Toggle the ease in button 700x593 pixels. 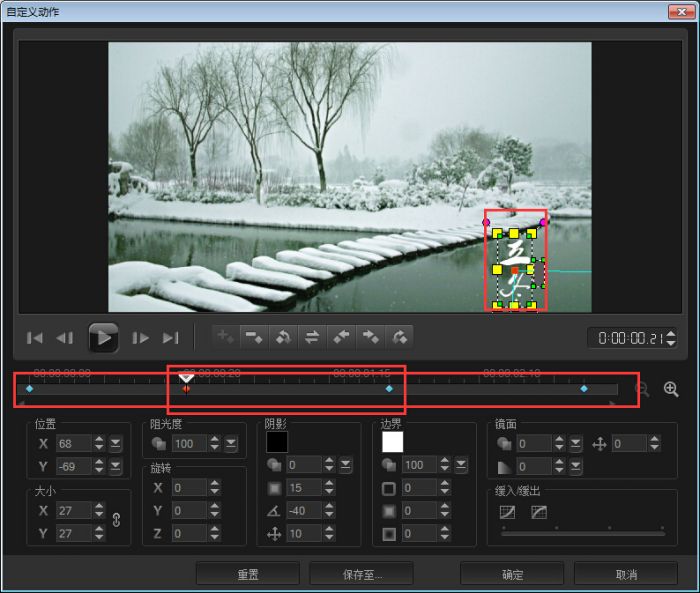(508, 512)
